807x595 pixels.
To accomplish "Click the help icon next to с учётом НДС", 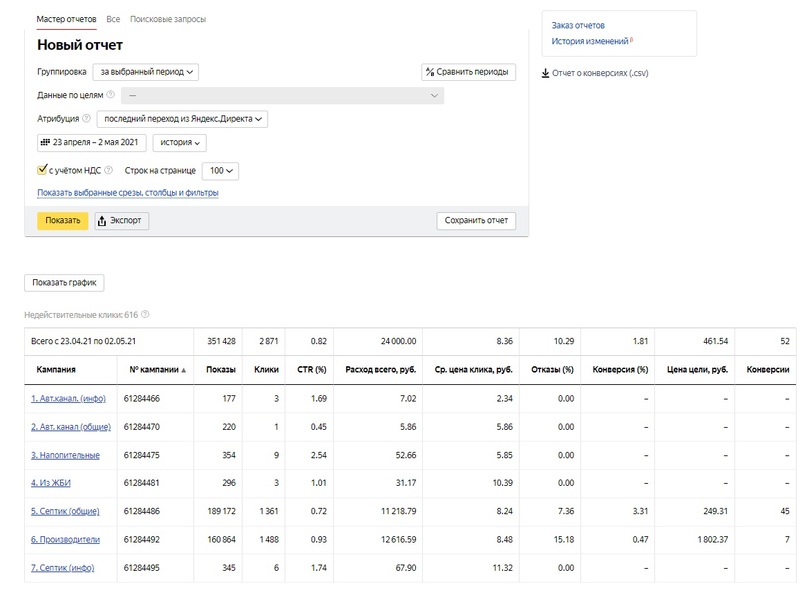I will 108,170.
